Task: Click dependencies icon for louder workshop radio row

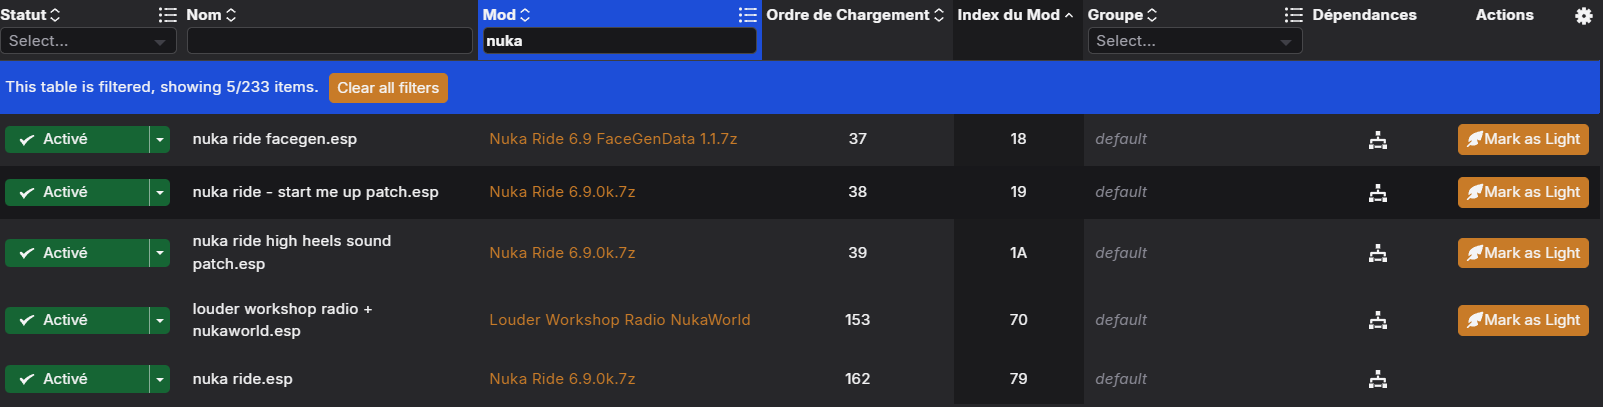Action: tap(1378, 320)
